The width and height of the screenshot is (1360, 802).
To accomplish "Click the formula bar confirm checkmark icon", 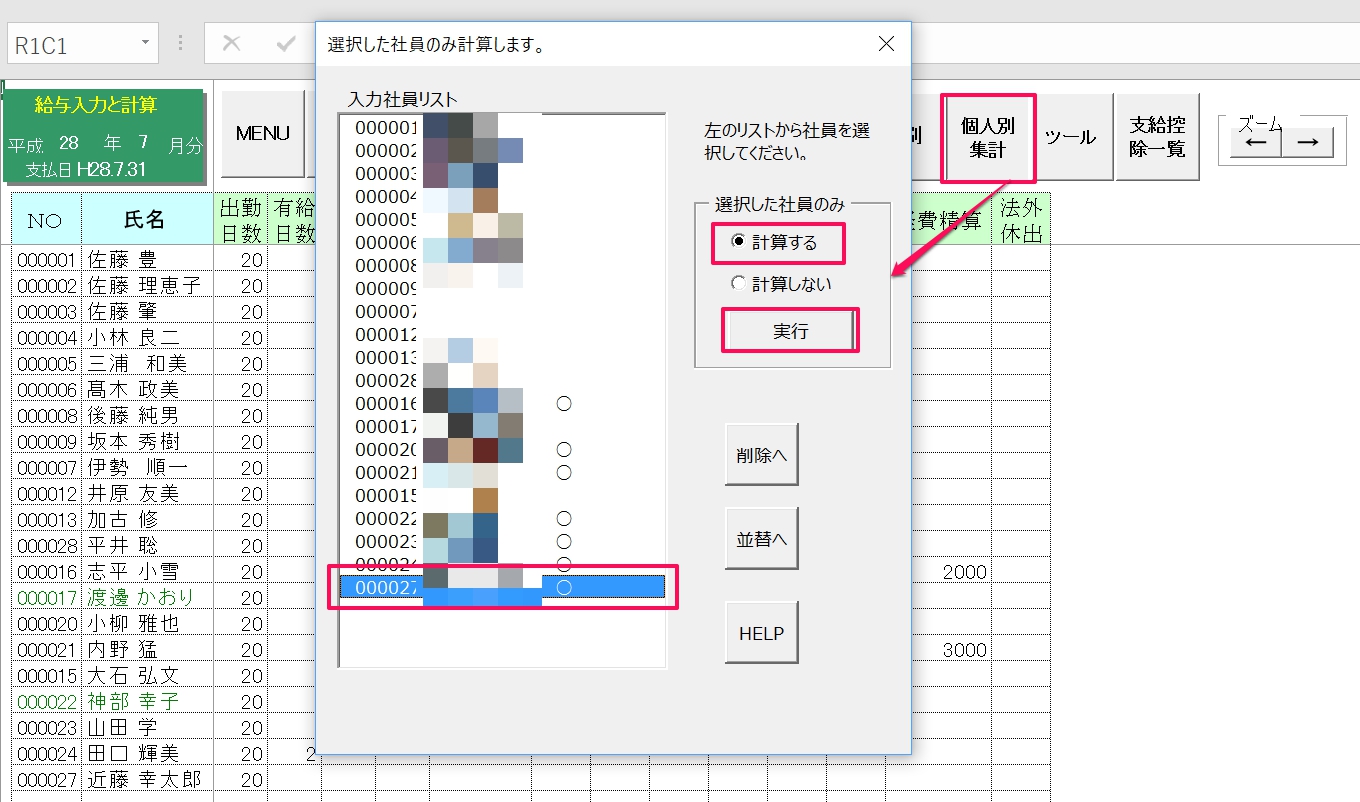I will pyautogui.click(x=286, y=43).
